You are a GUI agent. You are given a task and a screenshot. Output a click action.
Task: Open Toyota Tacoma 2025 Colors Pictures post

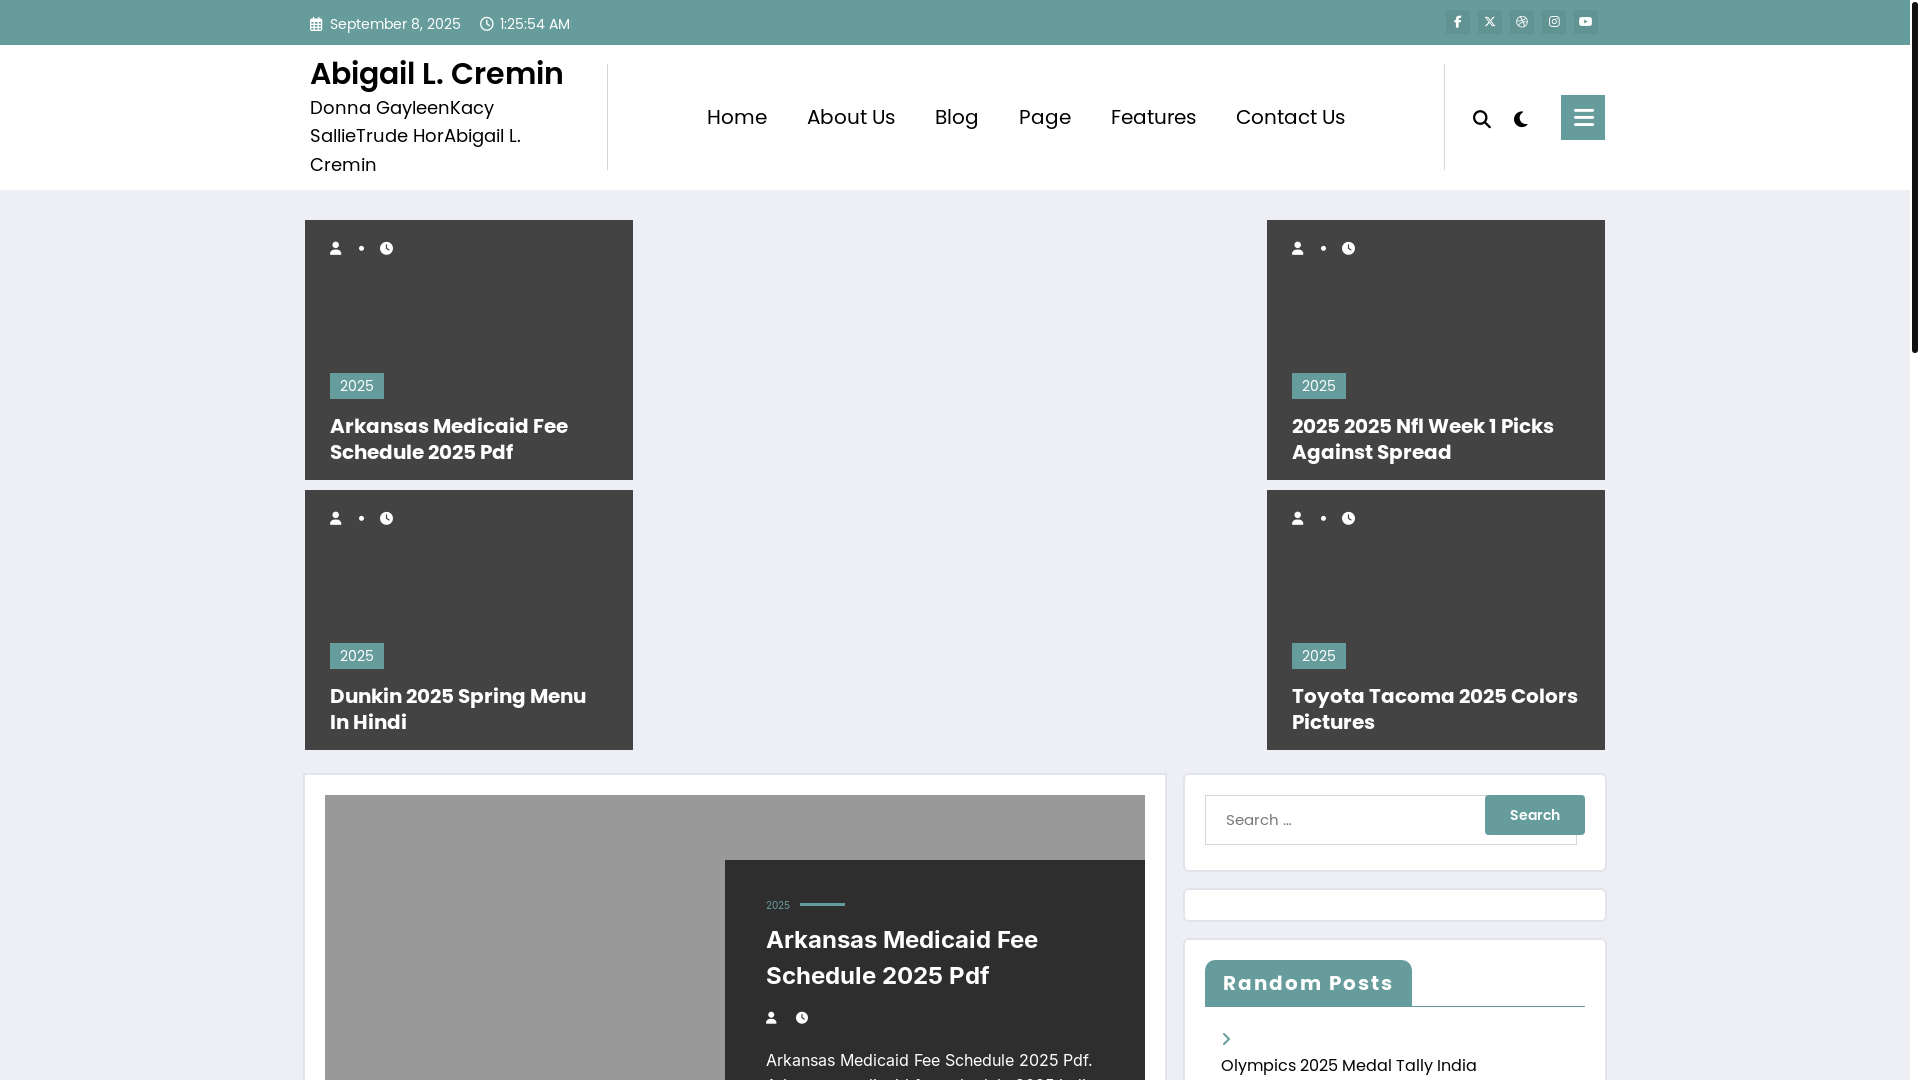(x=1435, y=709)
